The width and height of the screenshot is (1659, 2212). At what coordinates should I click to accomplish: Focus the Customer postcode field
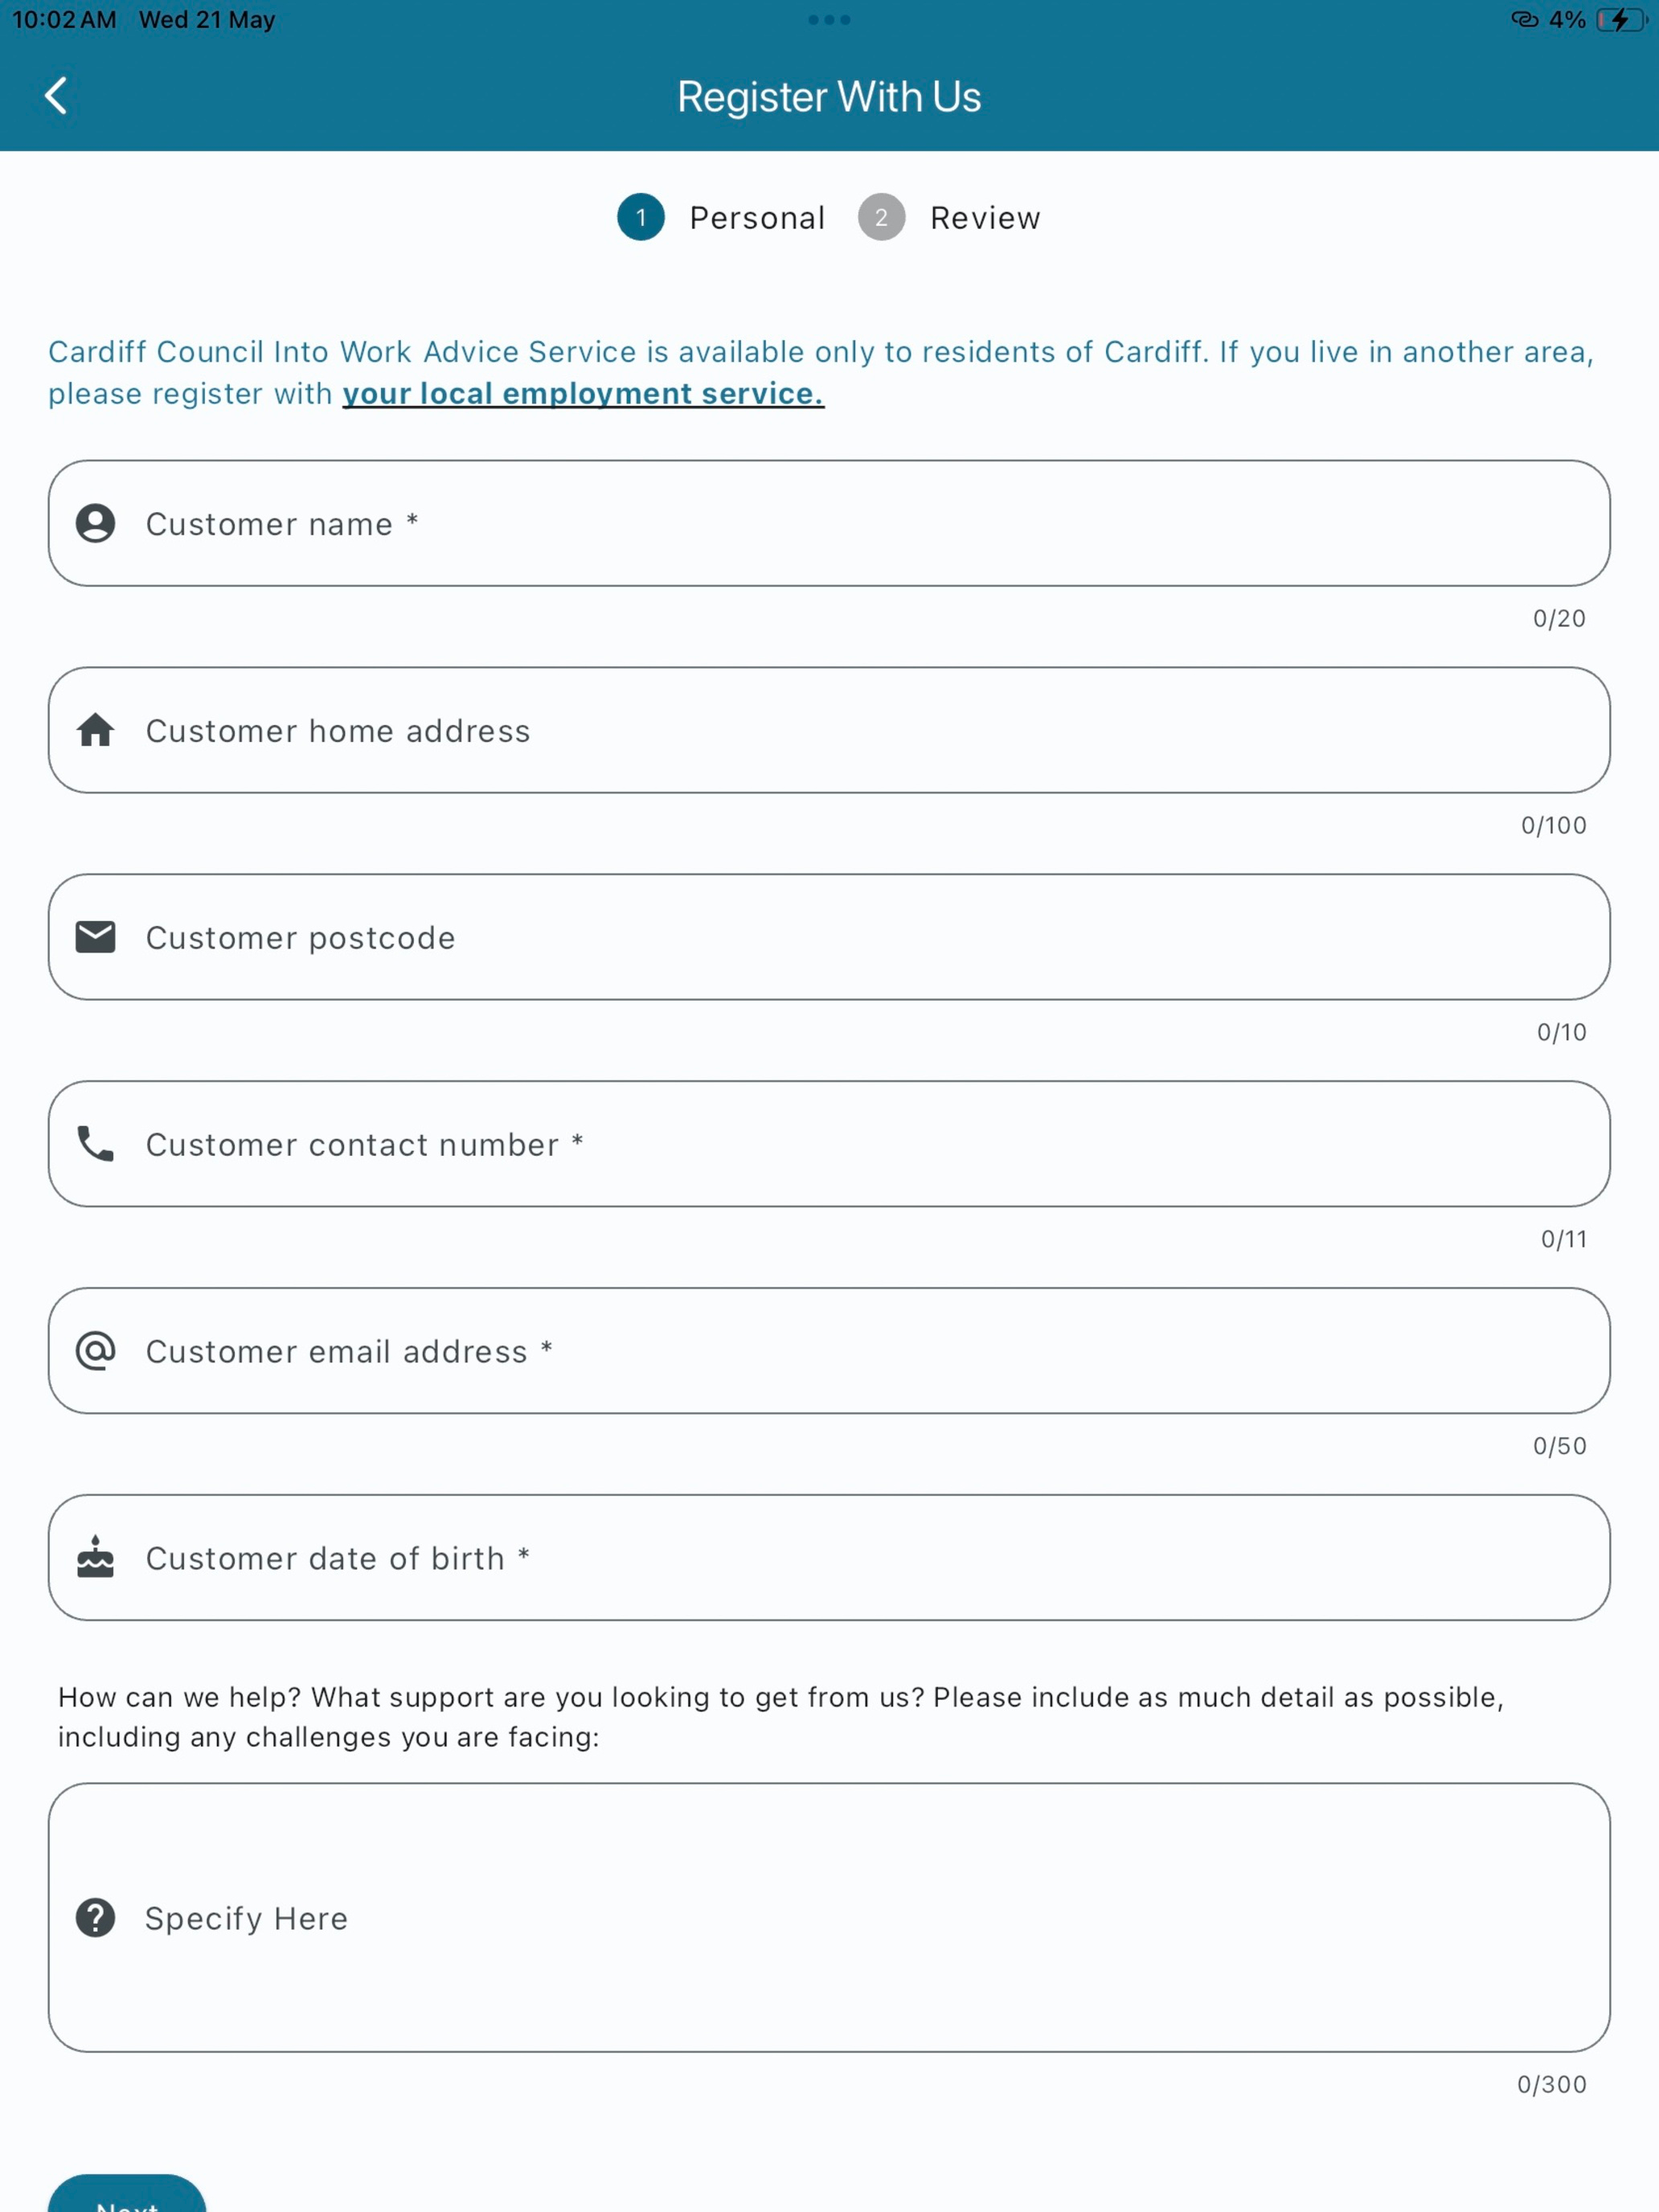[x=829, y=937]
